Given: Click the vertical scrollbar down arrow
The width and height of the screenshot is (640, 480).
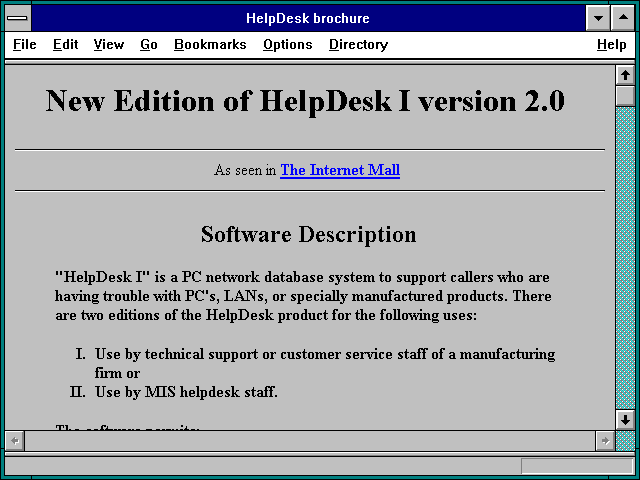Looking at the screenshot, I should (625, 420).
